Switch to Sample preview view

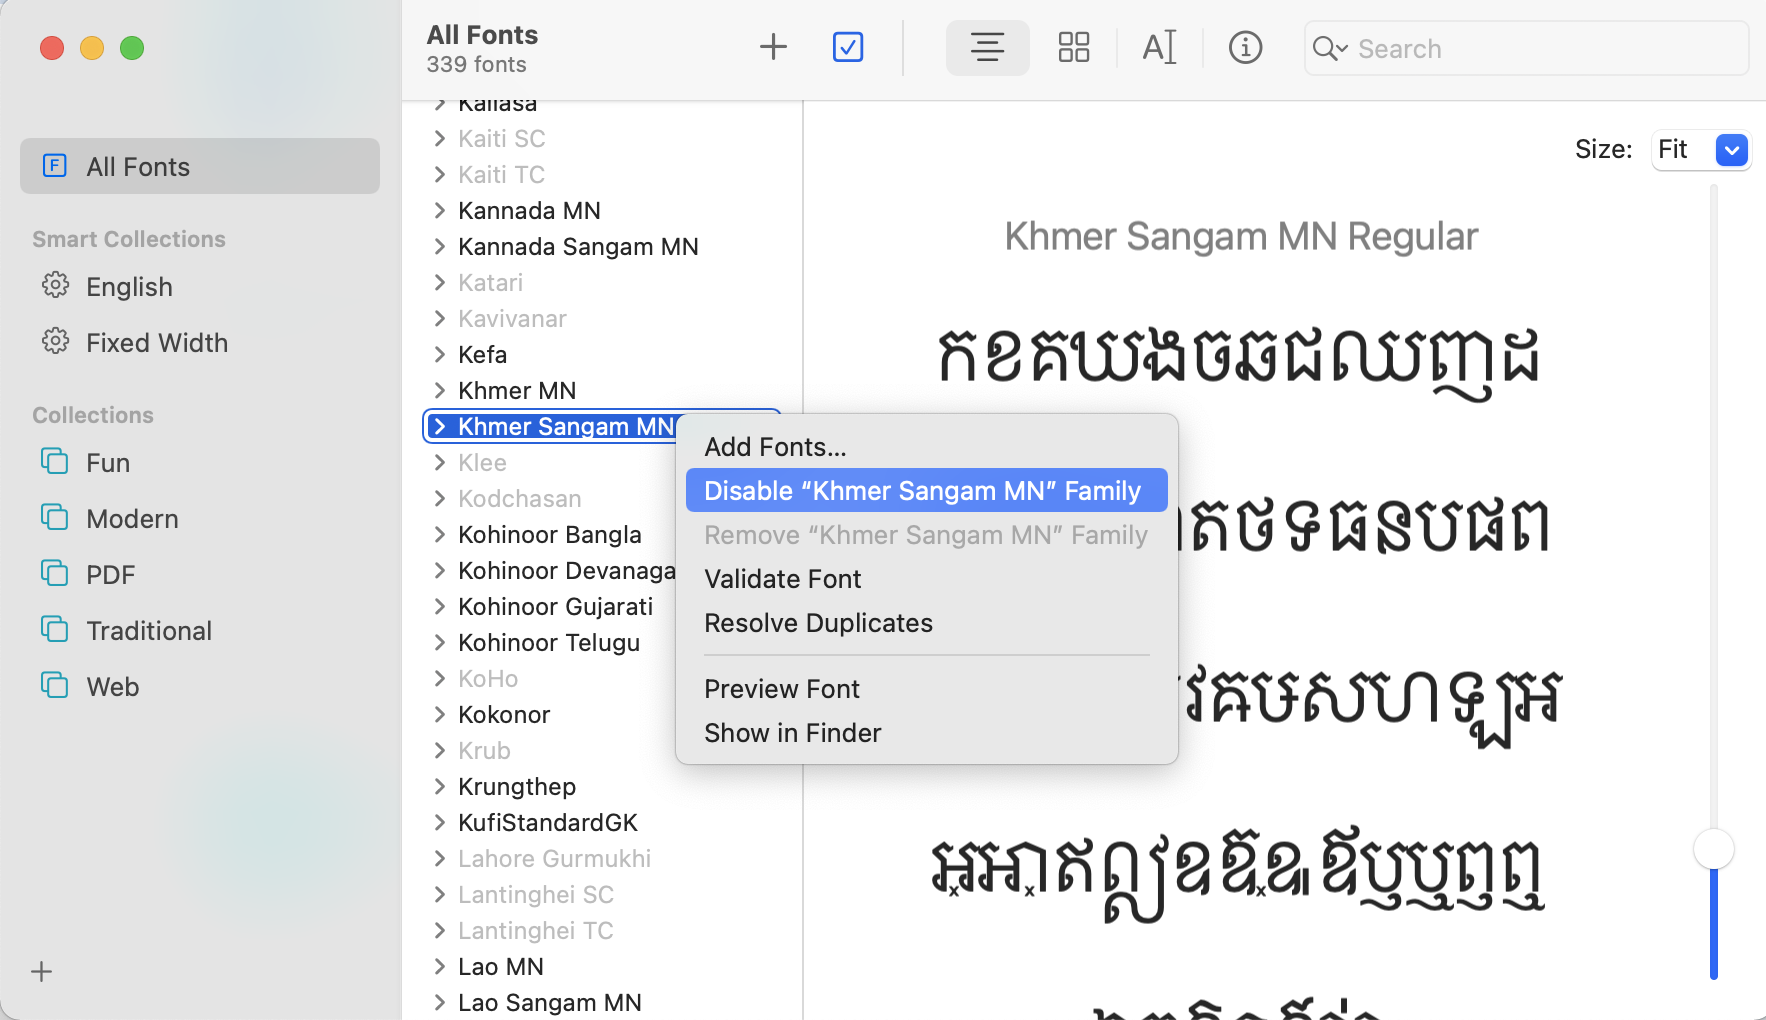coord(987,47)
